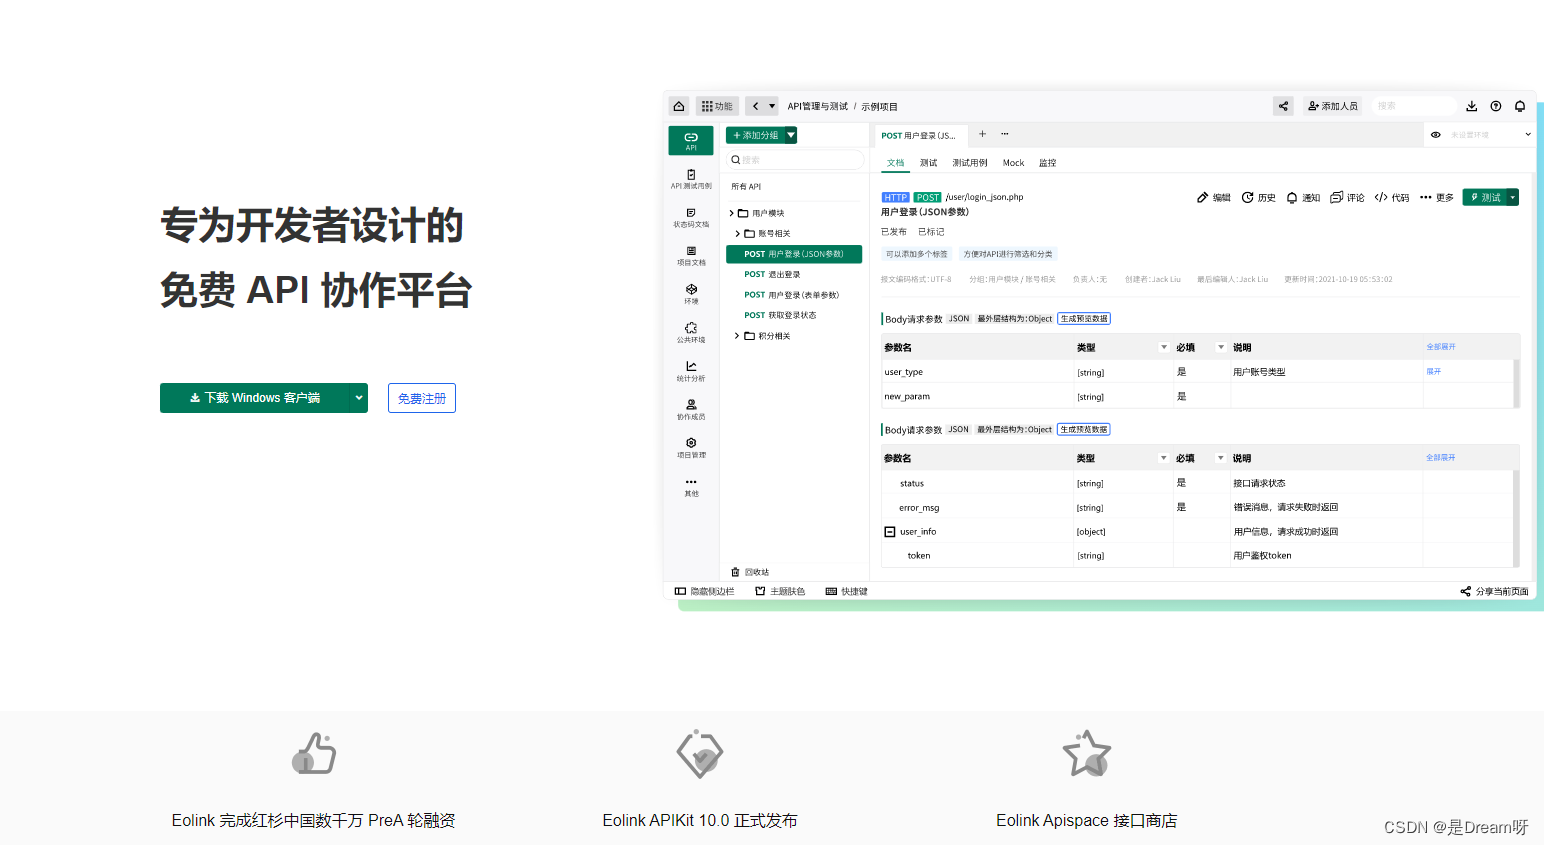The width and height of the screenshot is (1544, 845).
Task: Click the share icon near 添加人员
Action: [1283, 105]
